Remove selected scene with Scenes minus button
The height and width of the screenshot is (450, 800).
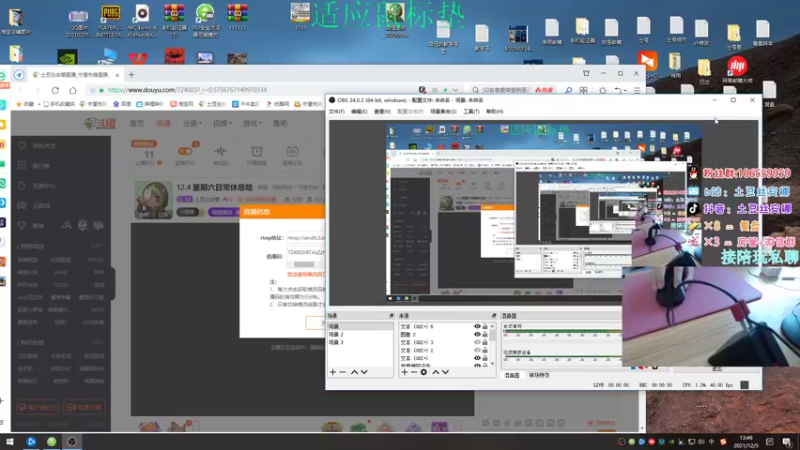(343, 372)
